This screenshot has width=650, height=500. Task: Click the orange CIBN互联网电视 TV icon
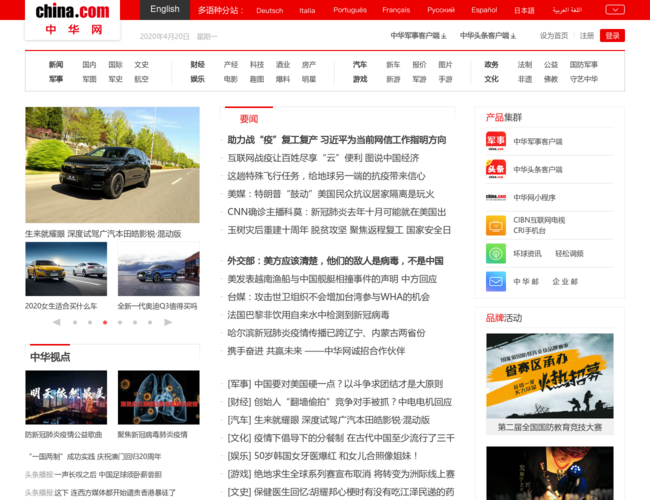tap(496, 225)
